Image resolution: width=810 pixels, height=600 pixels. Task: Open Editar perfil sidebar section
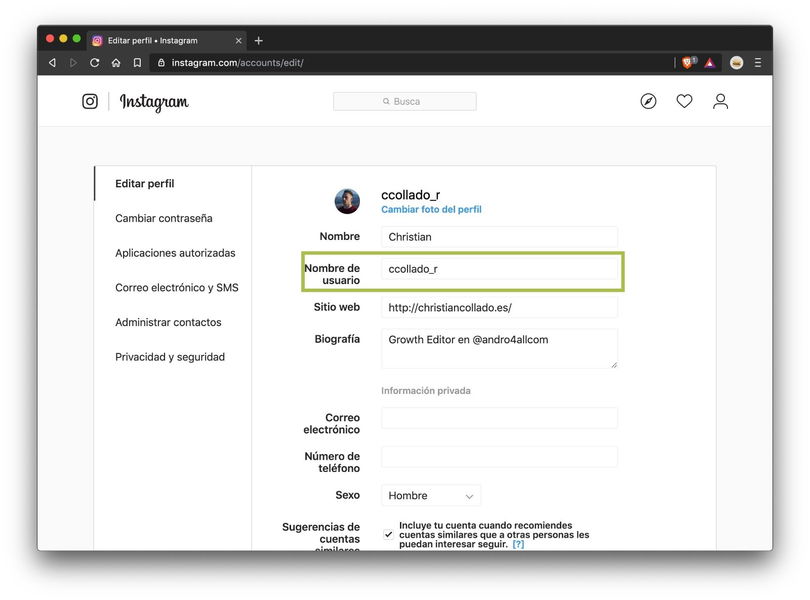[x=145, y=183]
